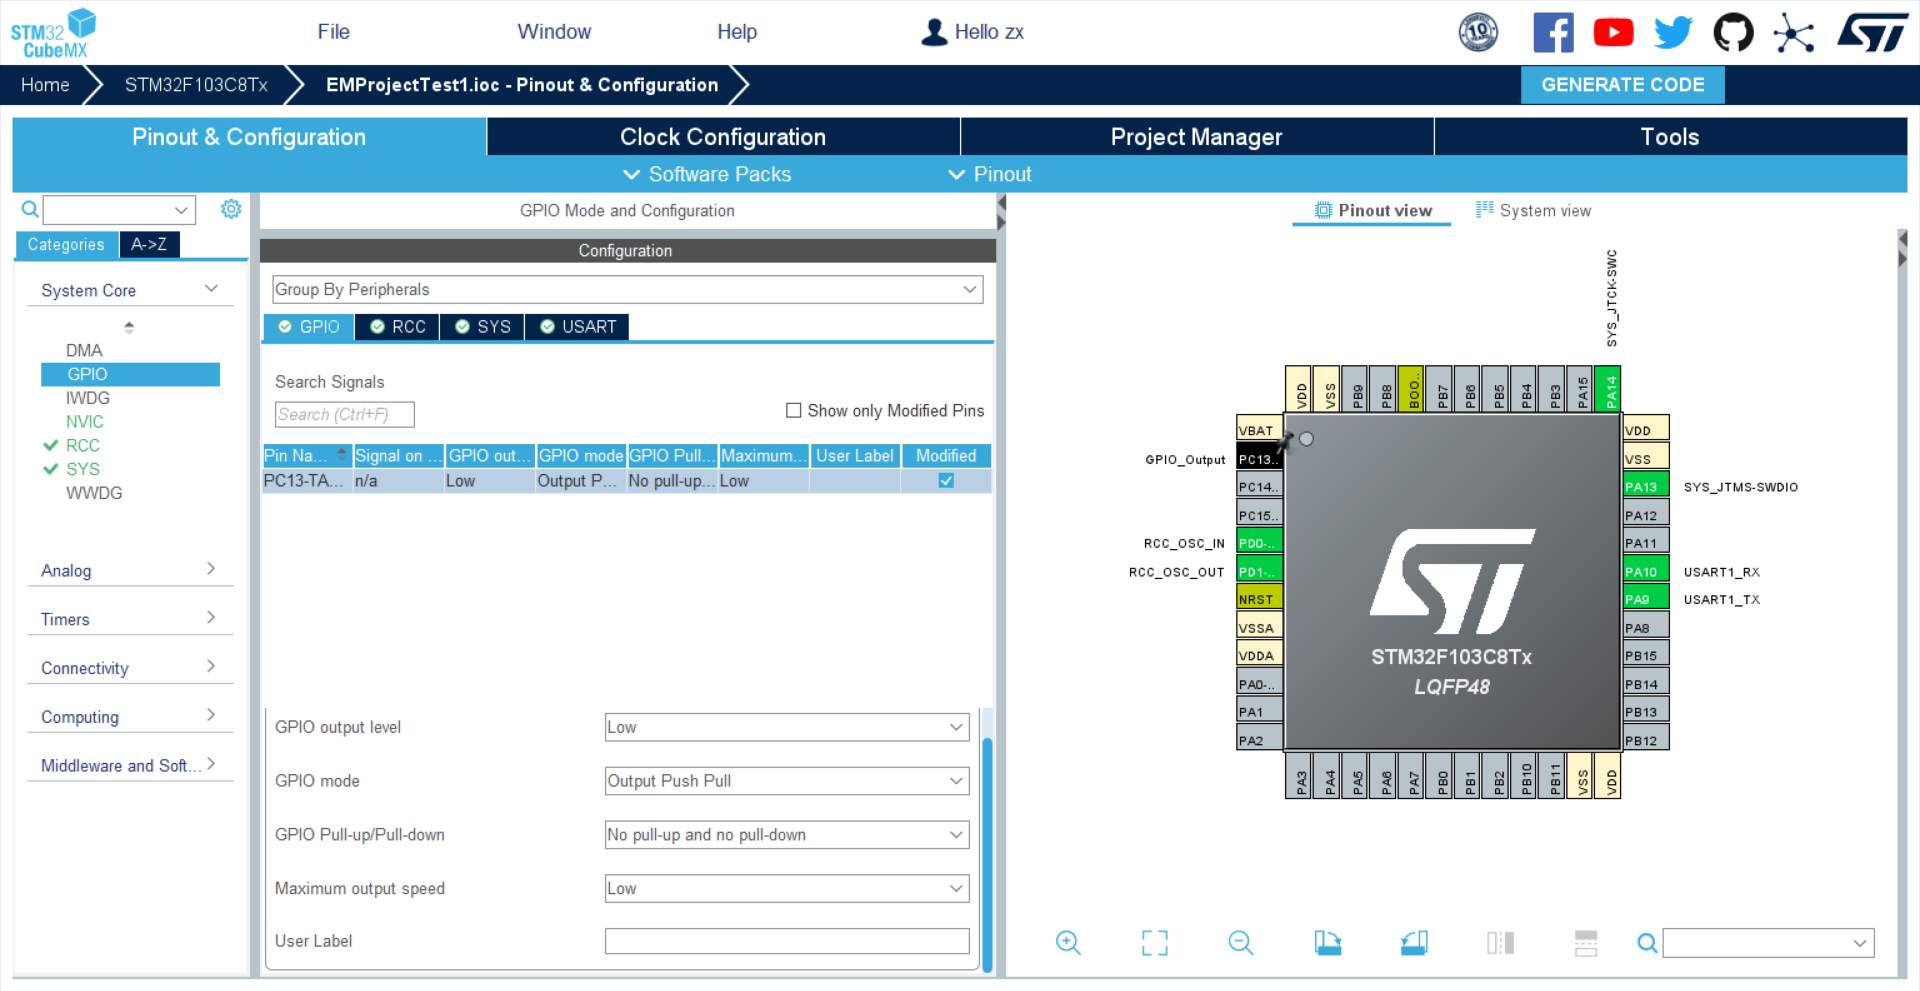Rotate the chip clockwise icon
Viewport: 1920px width, 991px height.
[x=1327, y=942]
